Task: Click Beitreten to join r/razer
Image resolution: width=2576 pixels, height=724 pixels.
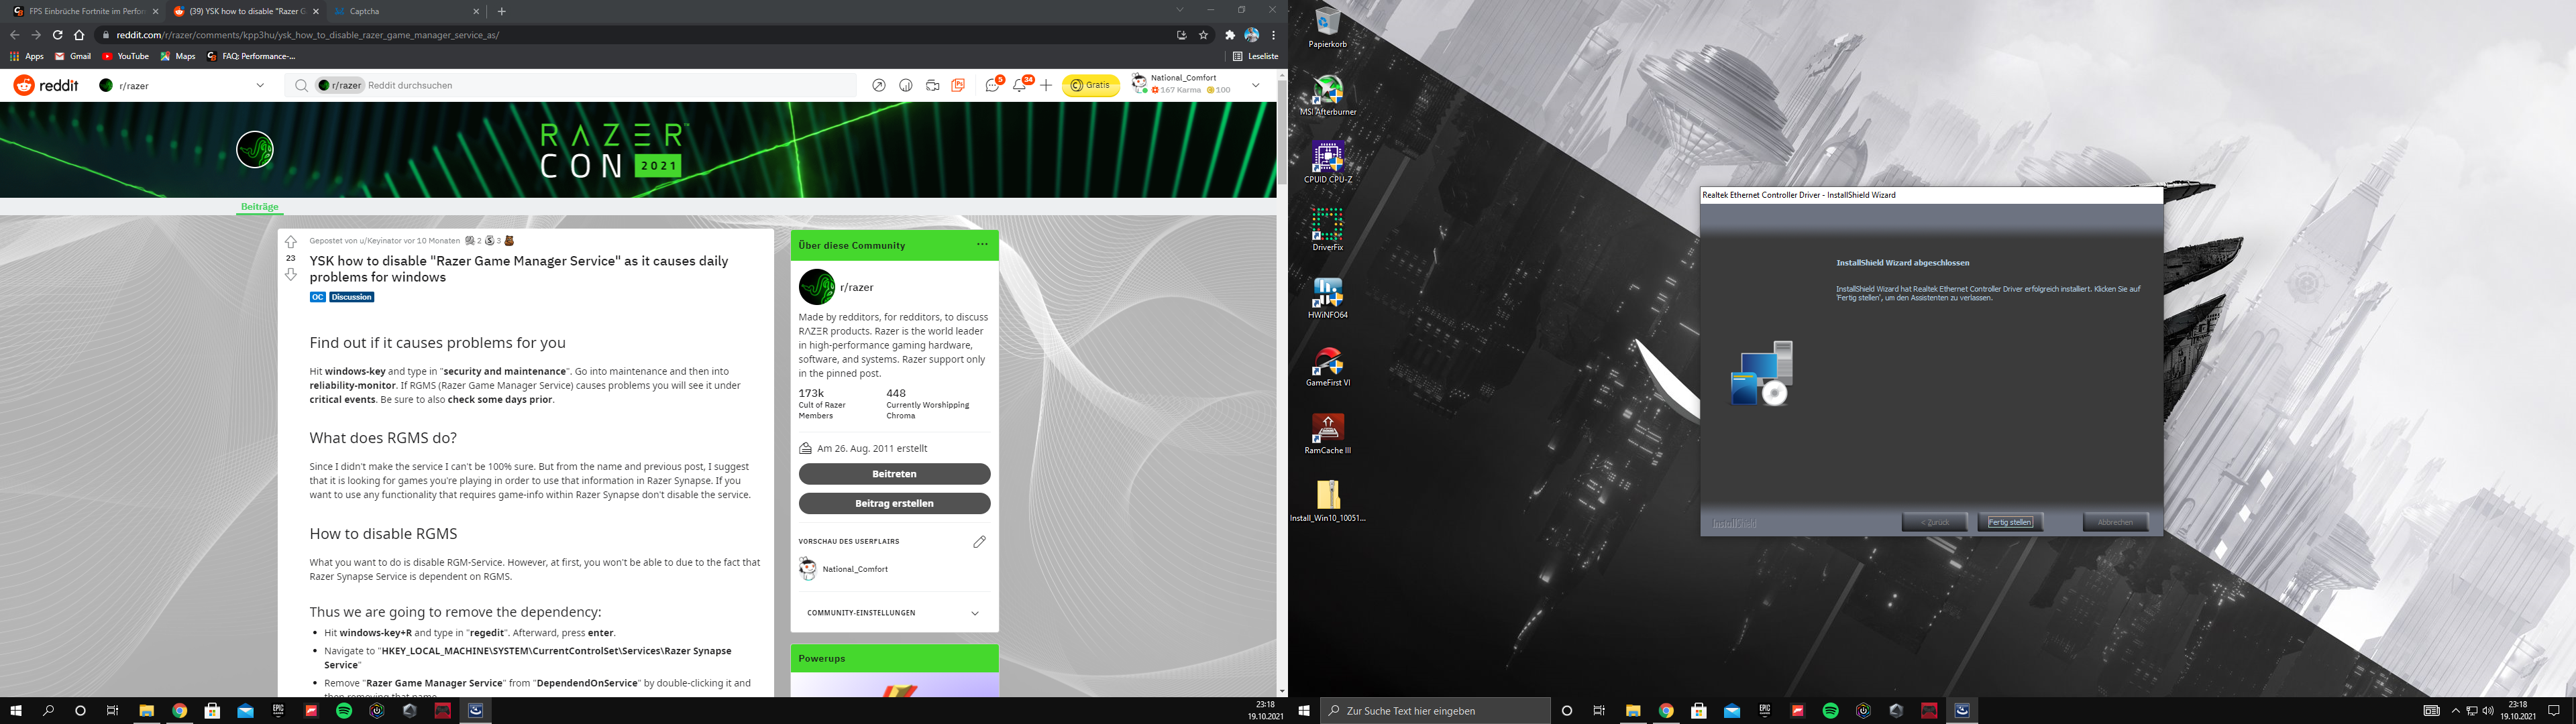Action: (x=893, y=473)
